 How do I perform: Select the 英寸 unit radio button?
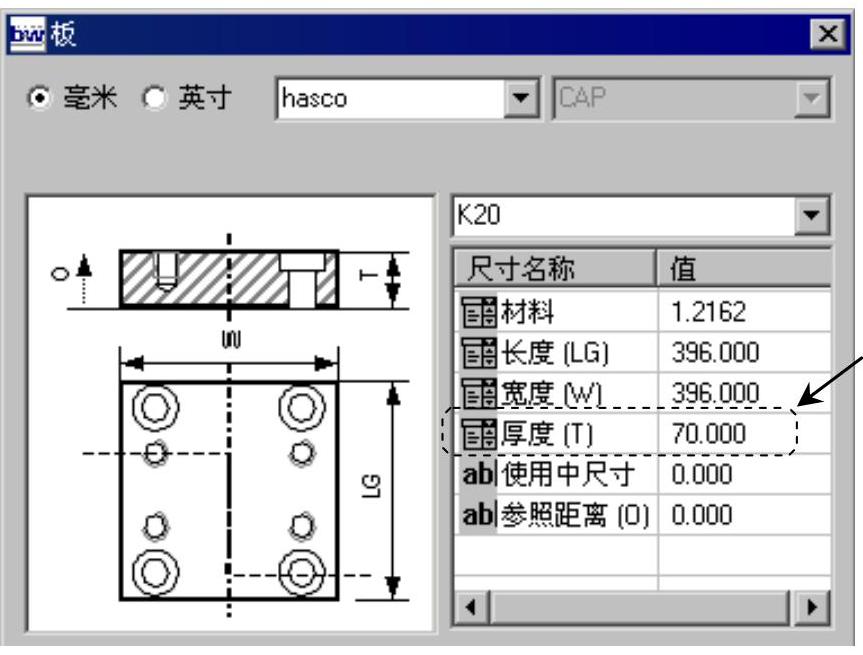(154, 99)
